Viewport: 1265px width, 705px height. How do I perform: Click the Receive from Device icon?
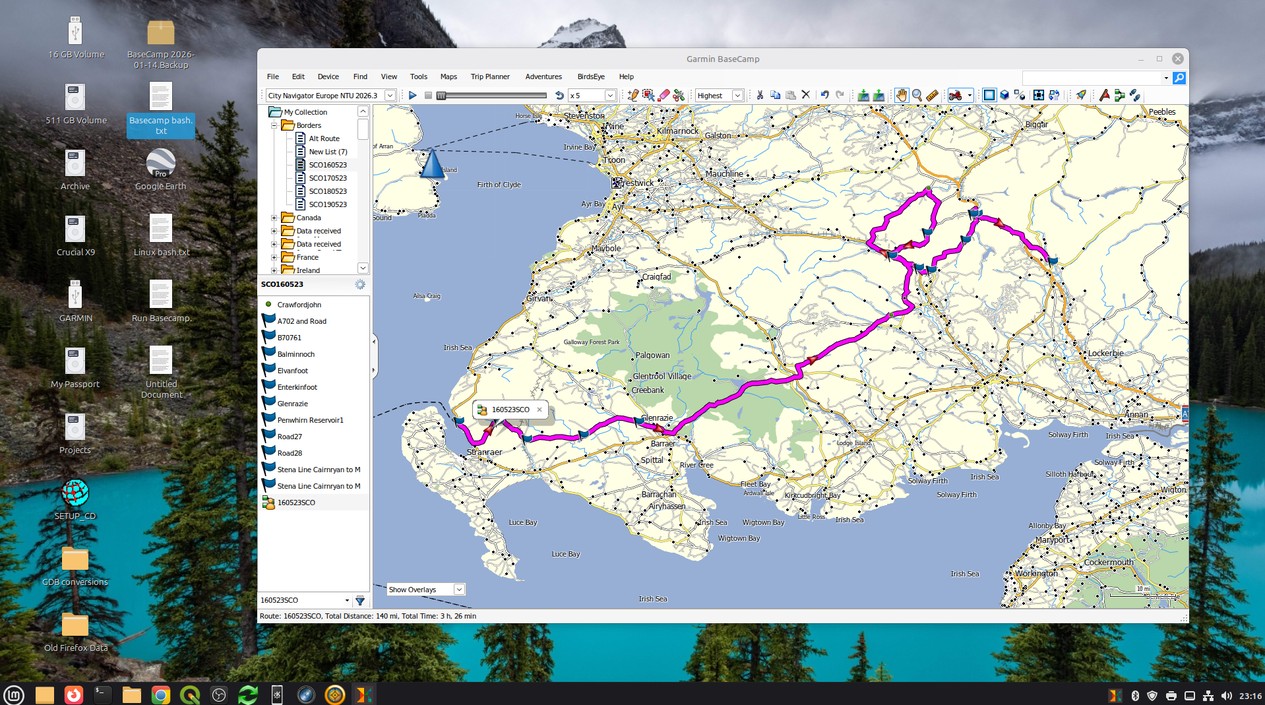[878, 95]
